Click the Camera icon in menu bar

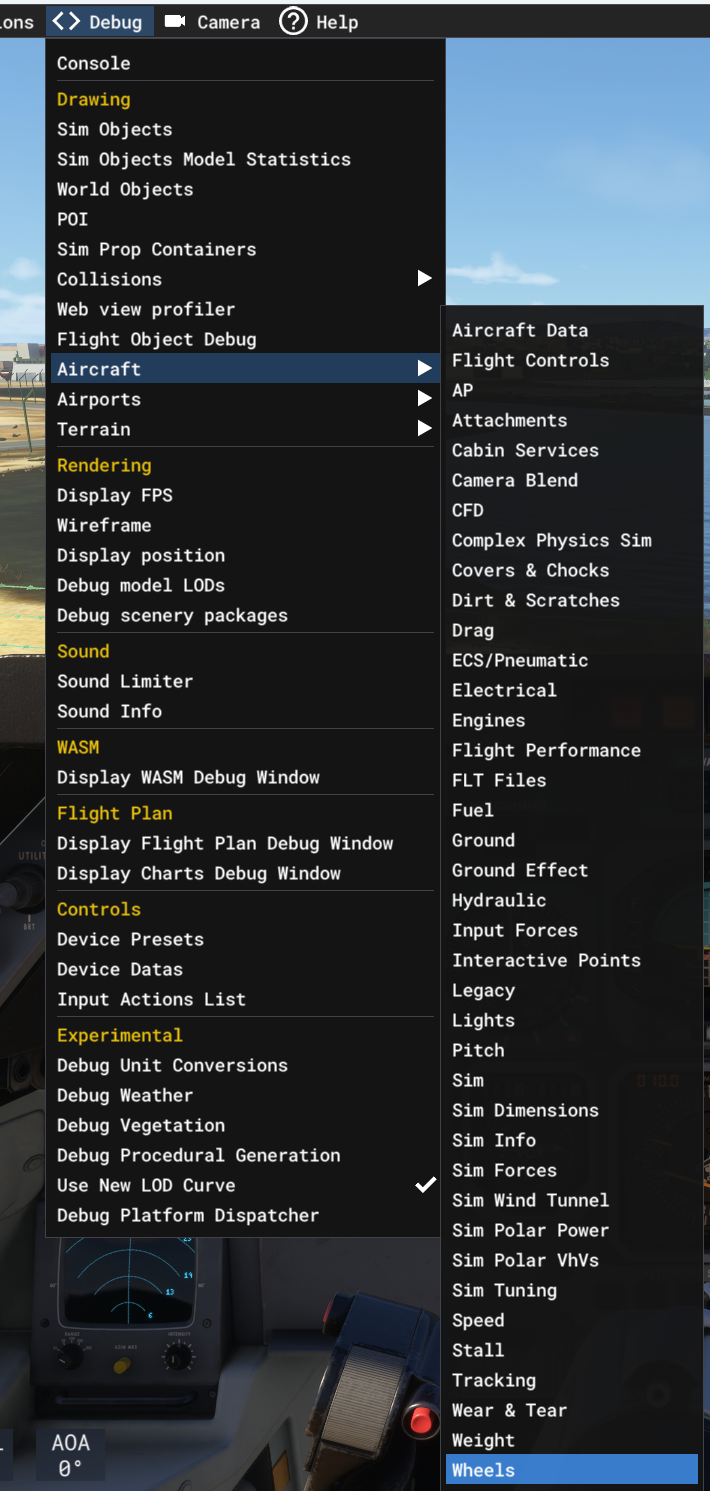[175, 22]
